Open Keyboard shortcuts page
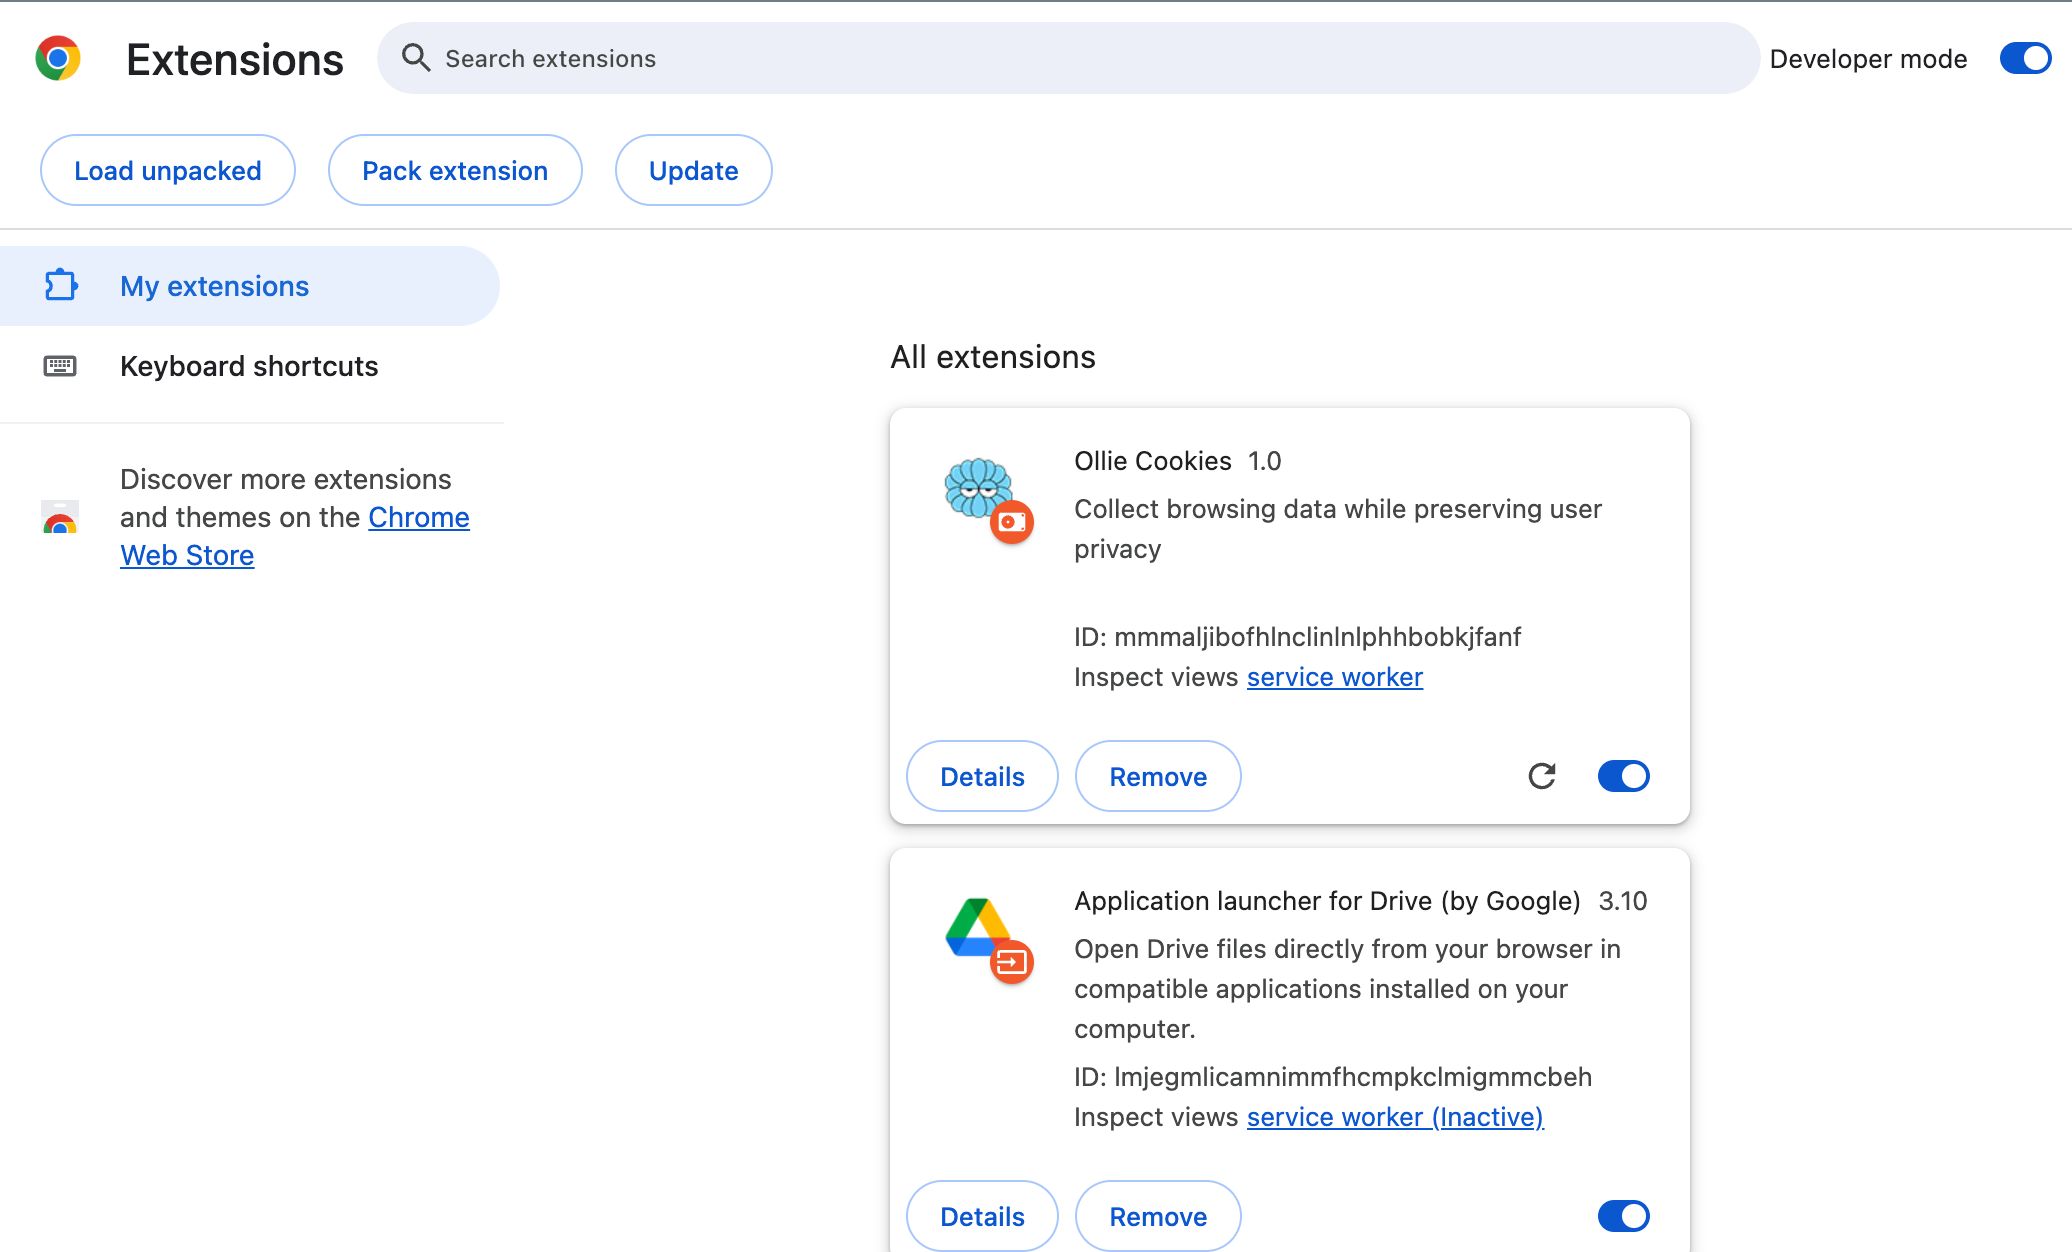This screenshot has width=2072, height=1252. (x=249, y=366)
